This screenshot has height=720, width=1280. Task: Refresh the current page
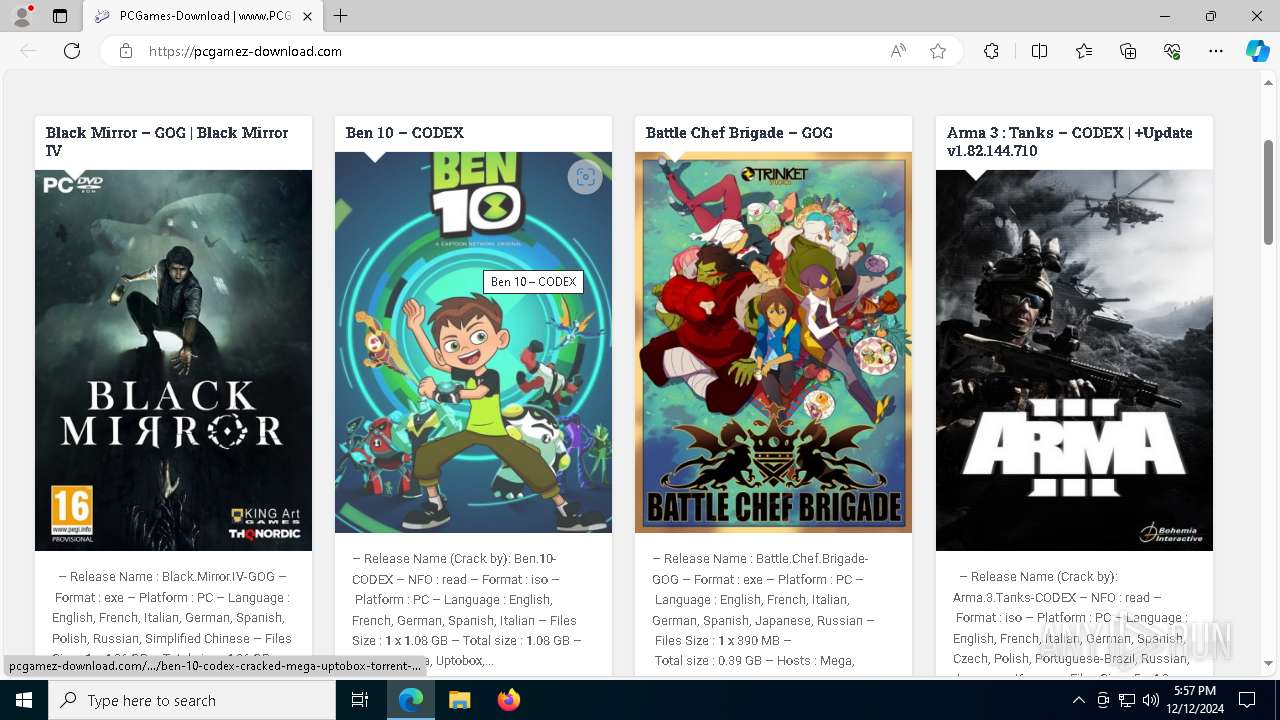tap(72, 51)
